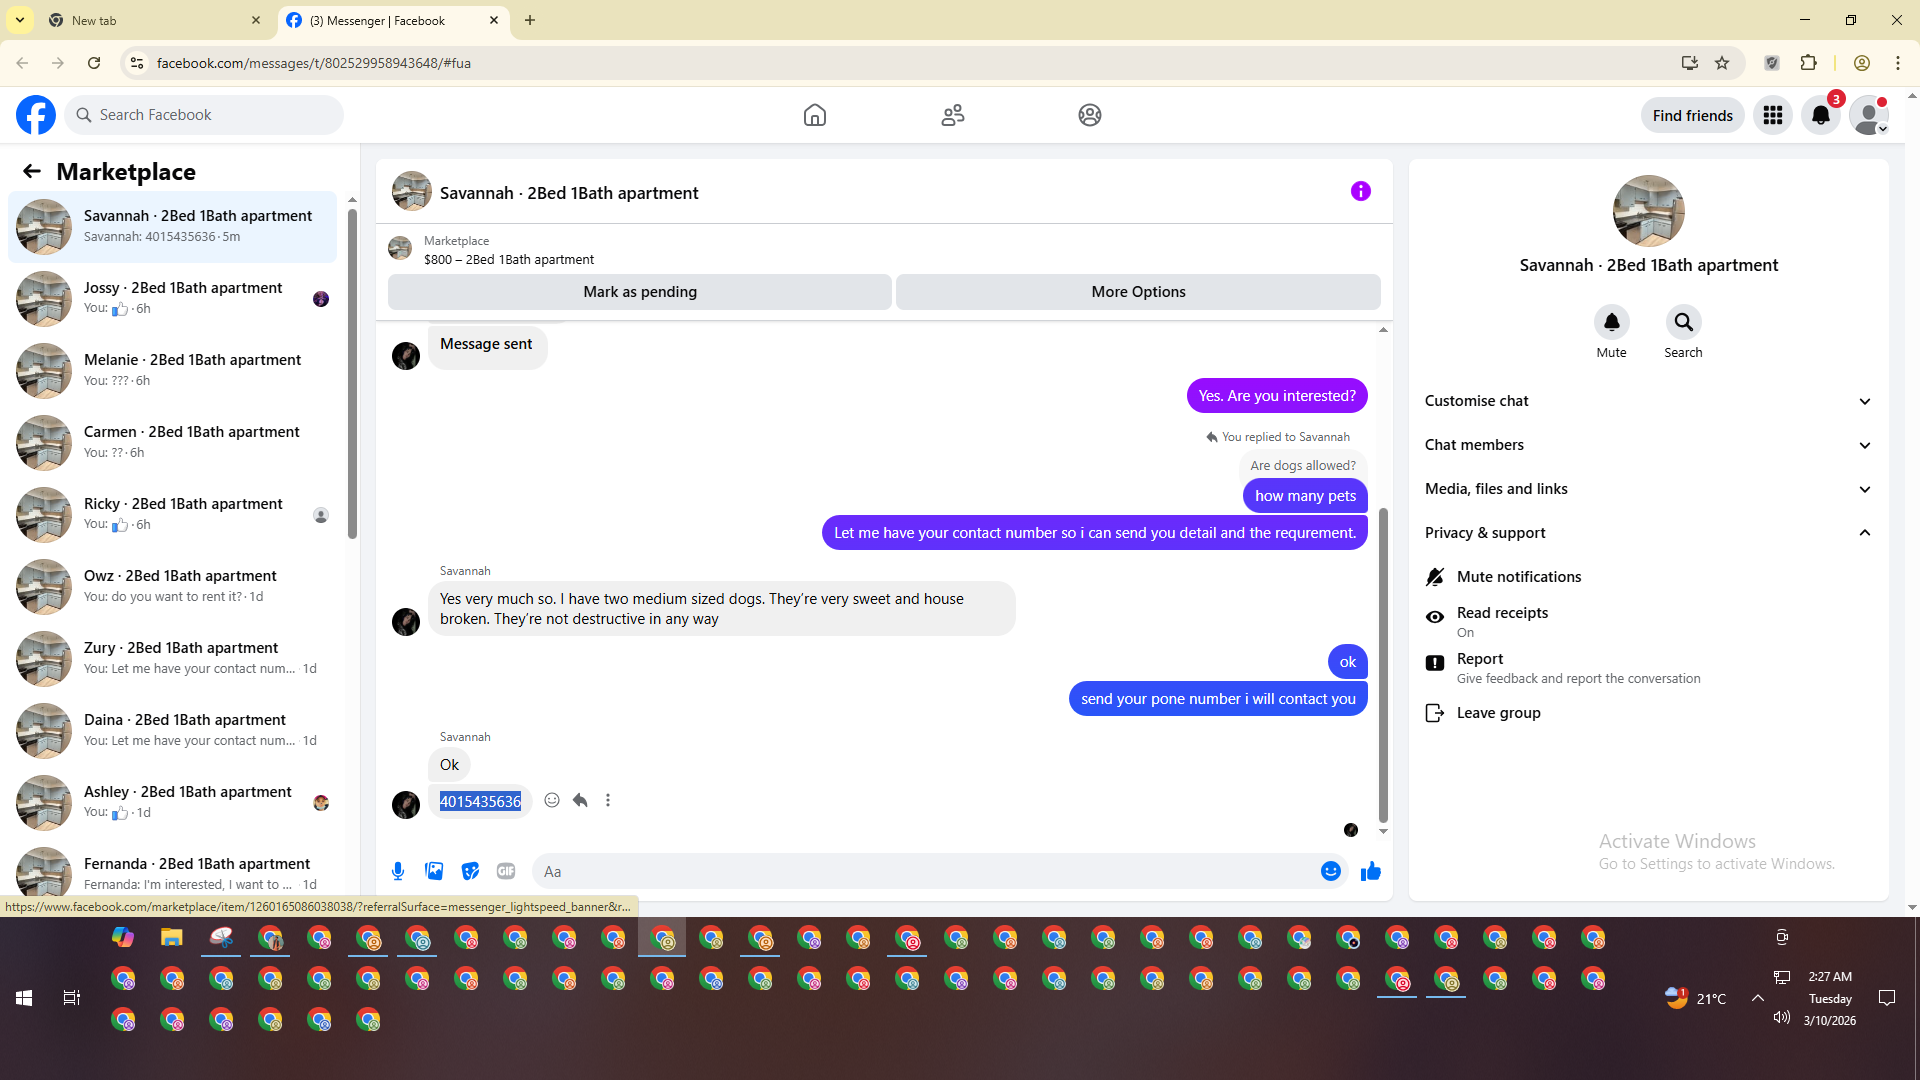Screen dimensions: 1920x1080
Task: Toggle conversation information panel
Action: tap(1360, 191)
